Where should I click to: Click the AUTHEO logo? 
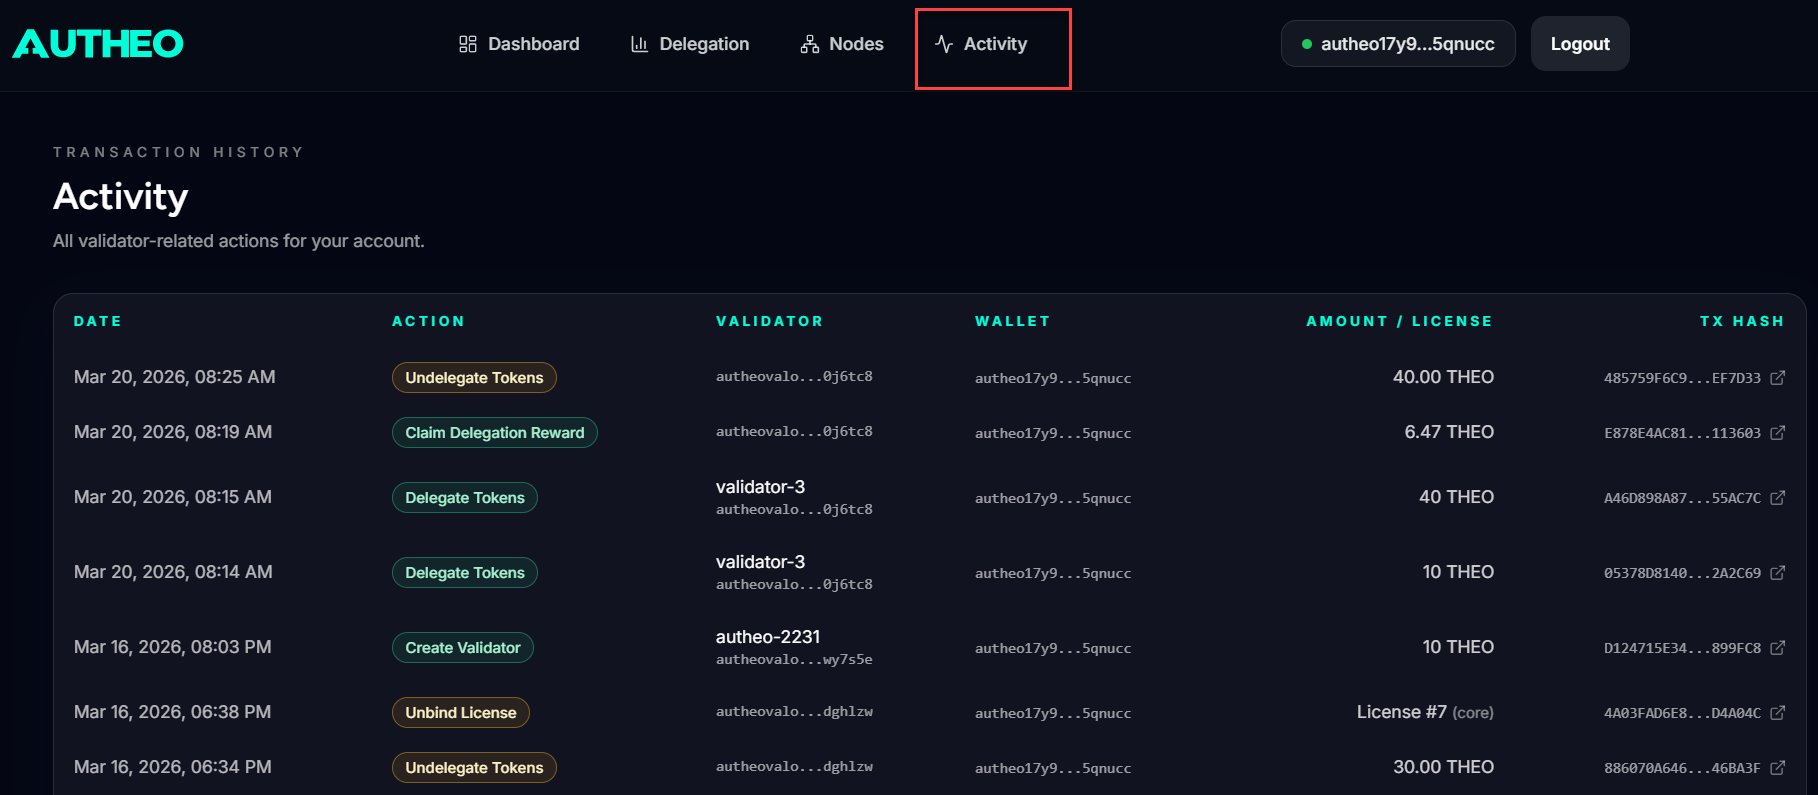point(98,43)
